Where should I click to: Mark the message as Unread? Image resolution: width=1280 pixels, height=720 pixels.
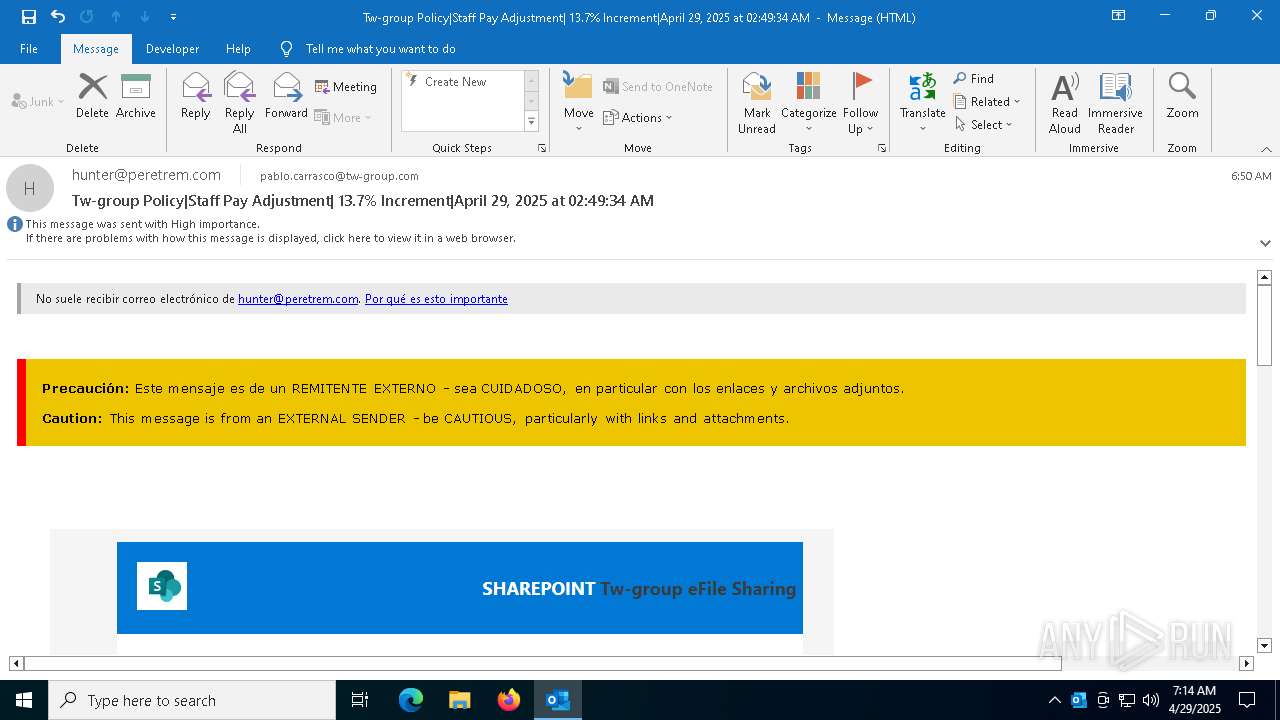coord(757,103)
